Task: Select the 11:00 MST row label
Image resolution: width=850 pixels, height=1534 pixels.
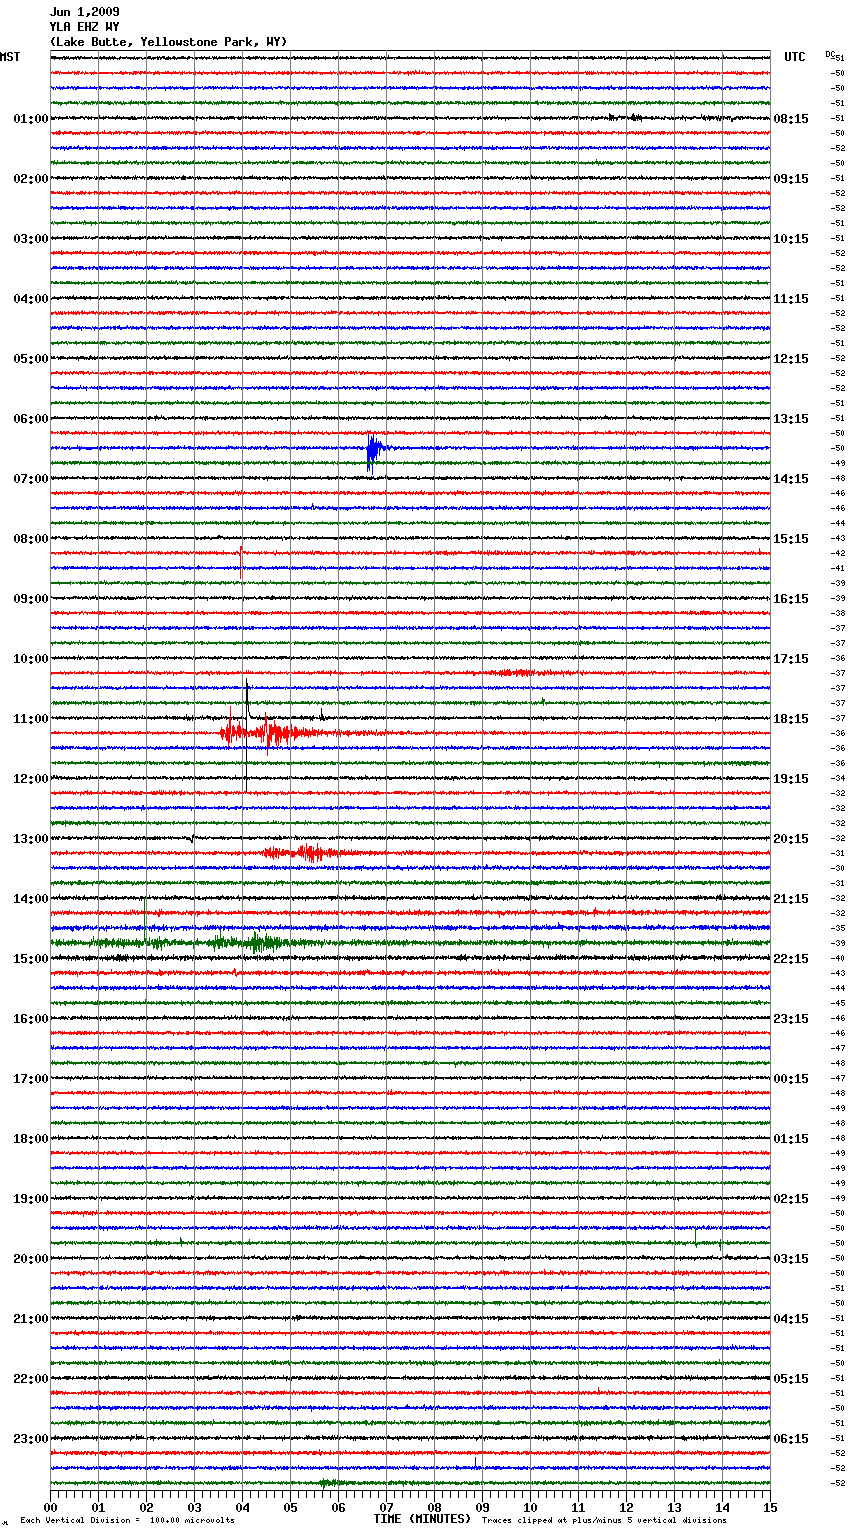Action: [31, 719]
